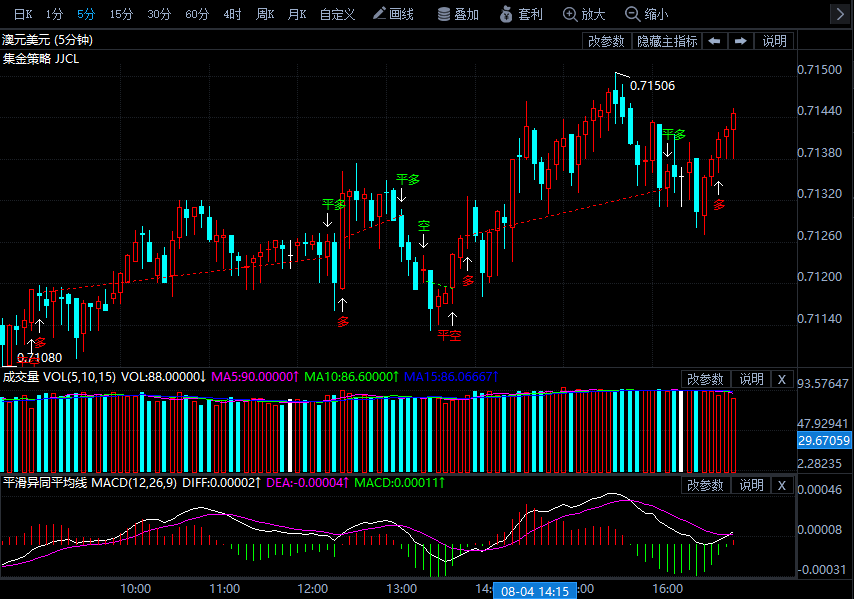This screenshot has height=599, width=854.
Task: Zoom out with 缩小 magnifier
Action: point(646,14)
